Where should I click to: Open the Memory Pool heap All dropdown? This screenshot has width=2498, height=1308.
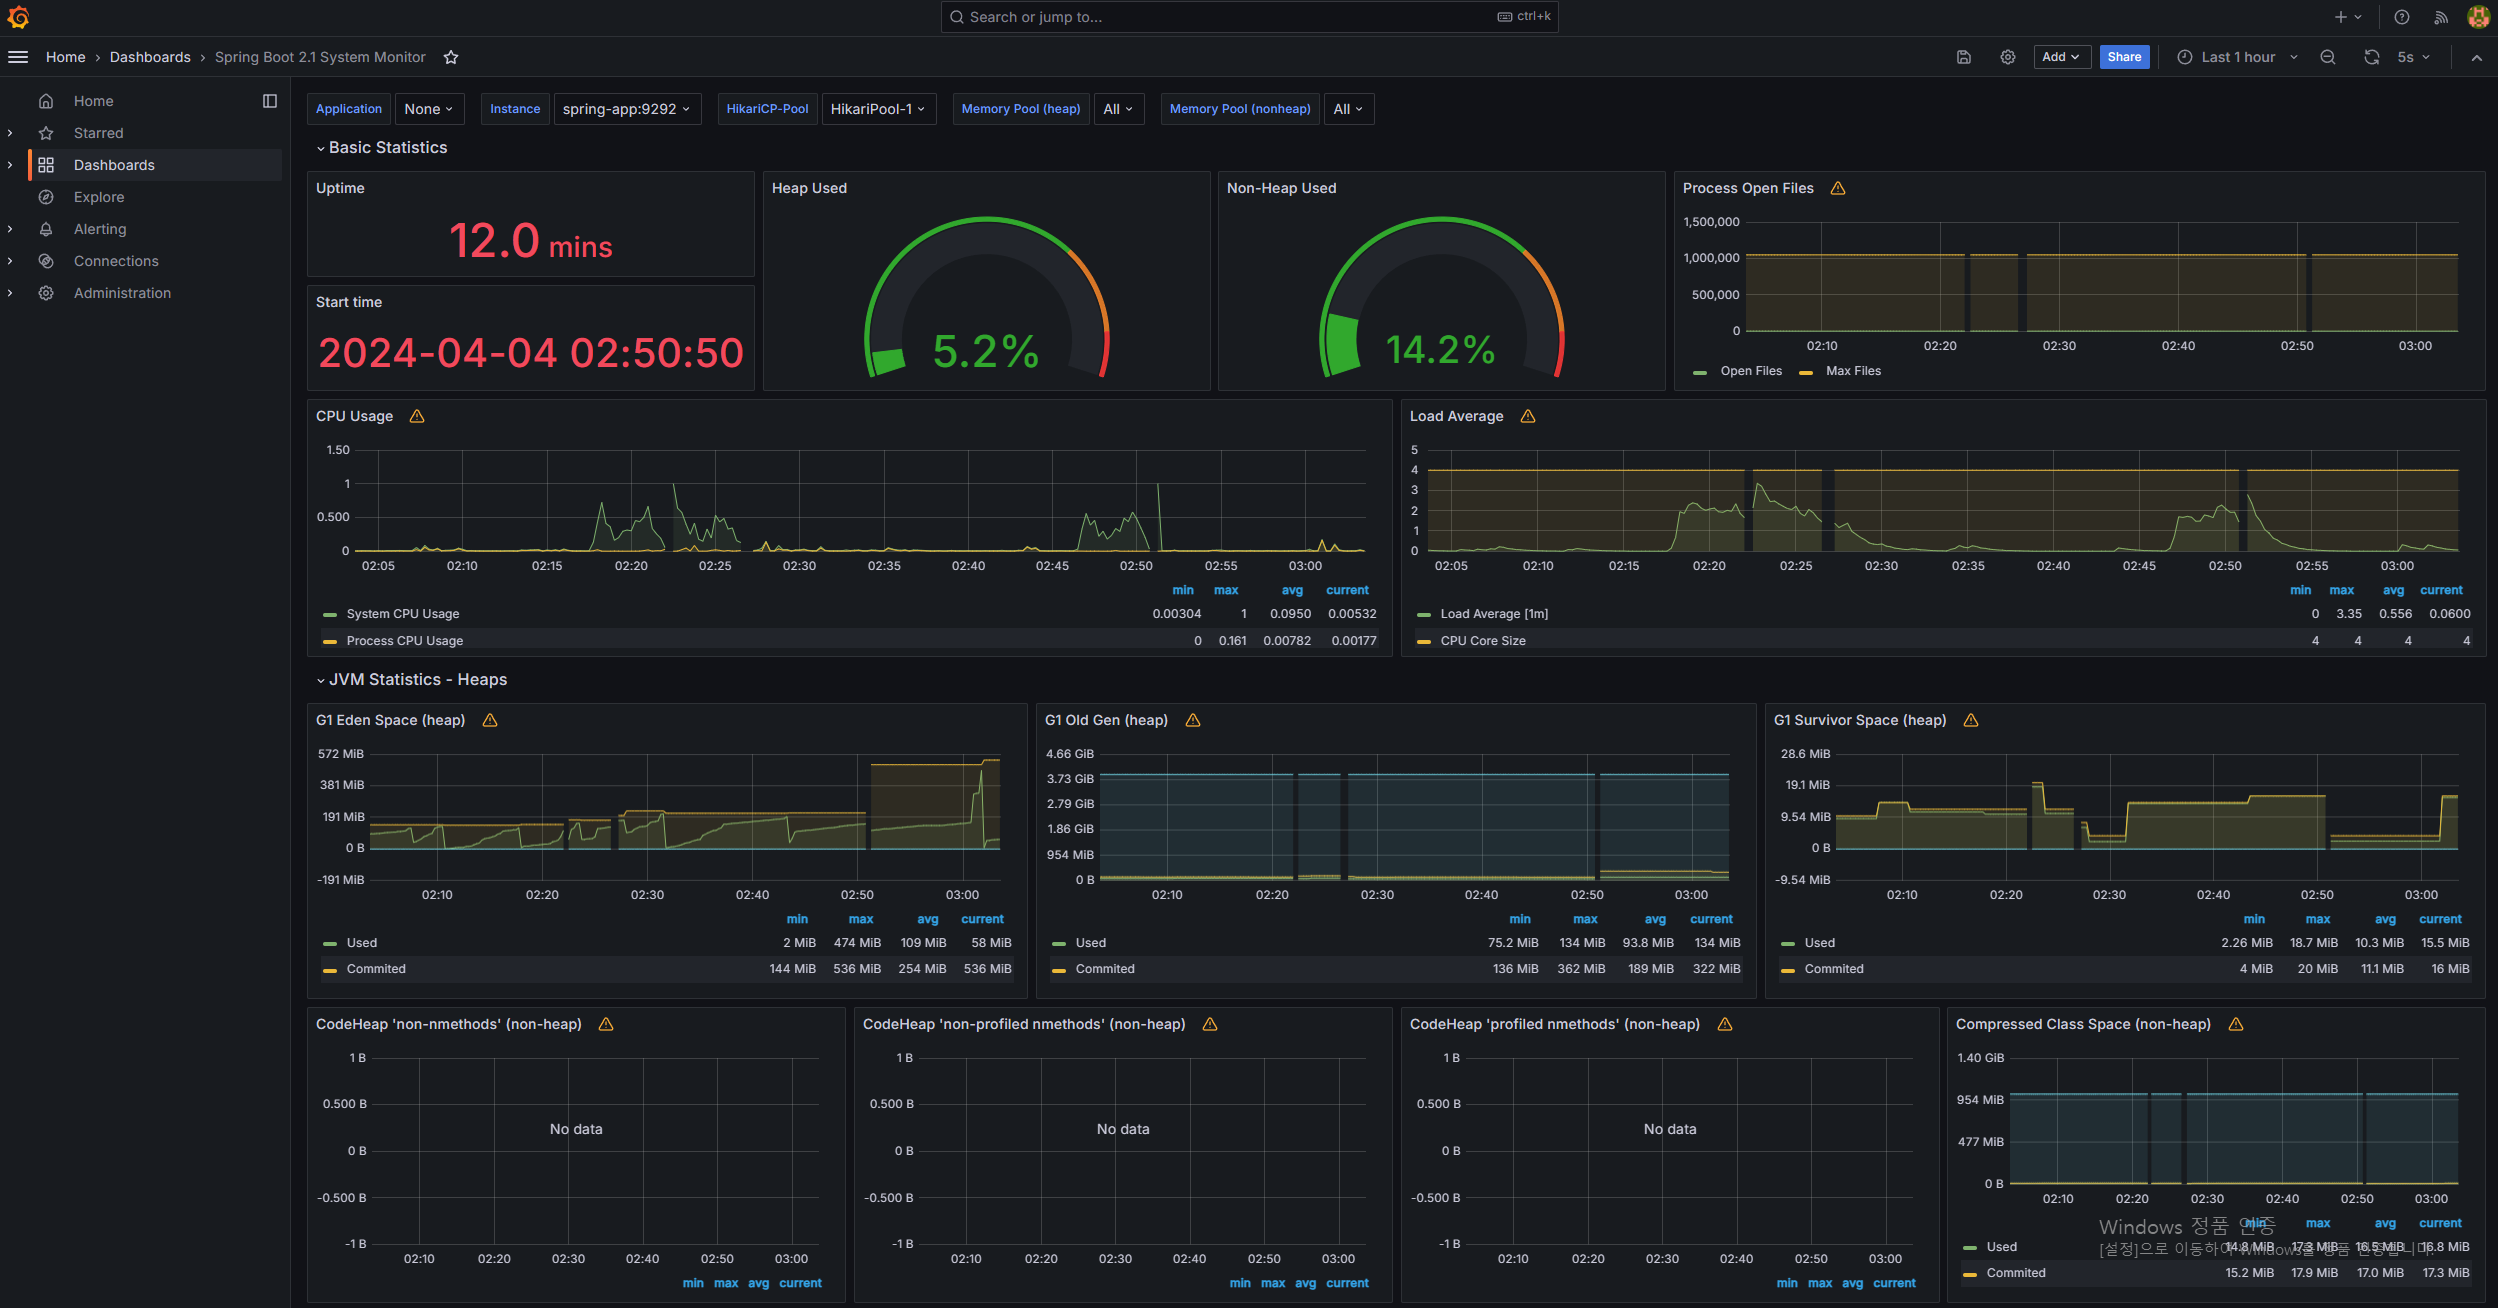tap(1117, 109)
